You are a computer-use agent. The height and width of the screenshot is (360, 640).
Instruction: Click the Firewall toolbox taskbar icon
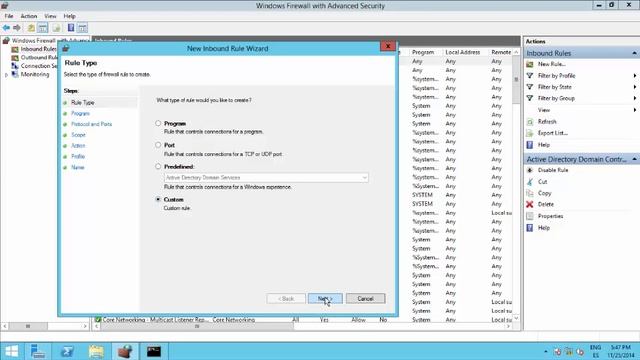coord(125,351)
